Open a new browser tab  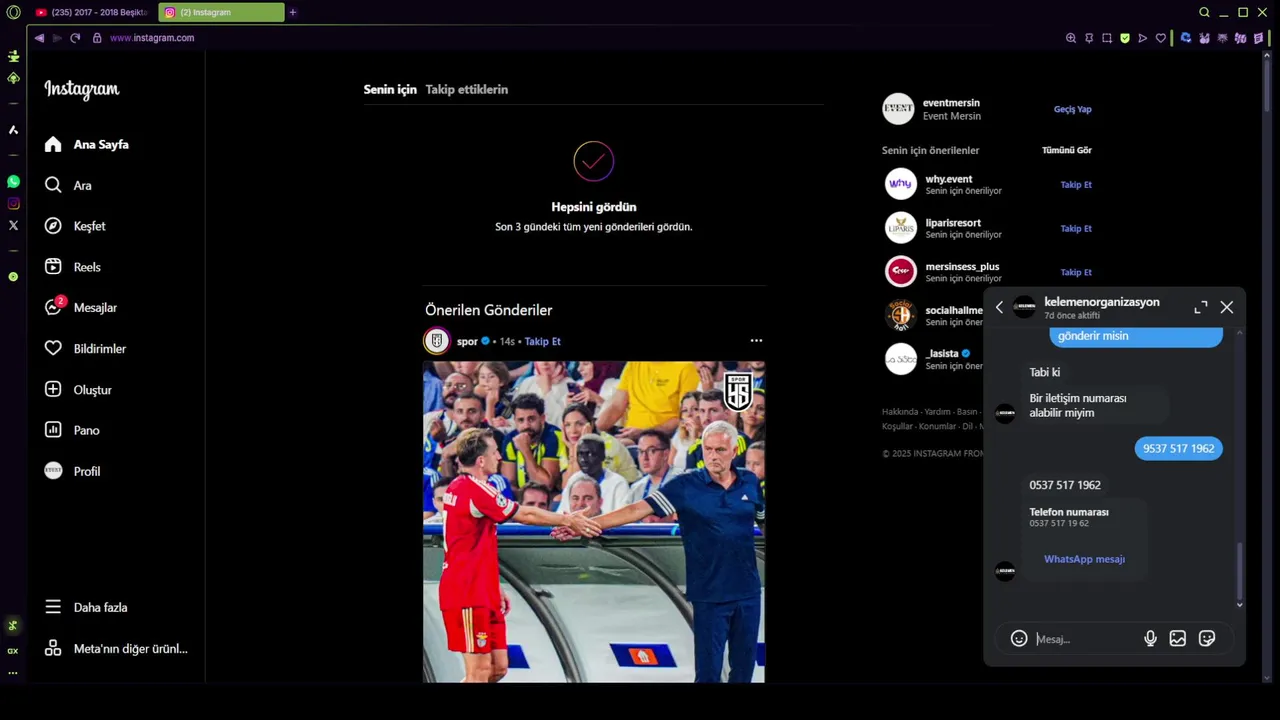(x=293, y=12)
